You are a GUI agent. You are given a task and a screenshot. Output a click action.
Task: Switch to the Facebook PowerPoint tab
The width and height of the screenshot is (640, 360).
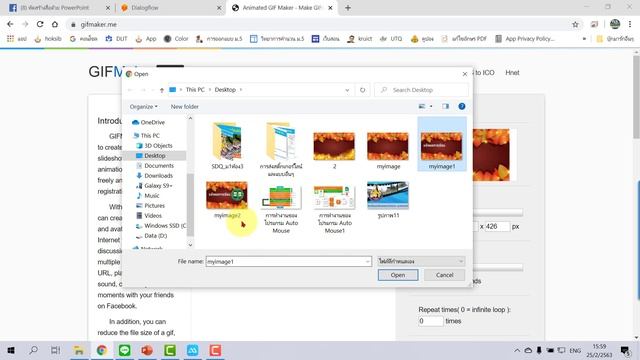58,8
